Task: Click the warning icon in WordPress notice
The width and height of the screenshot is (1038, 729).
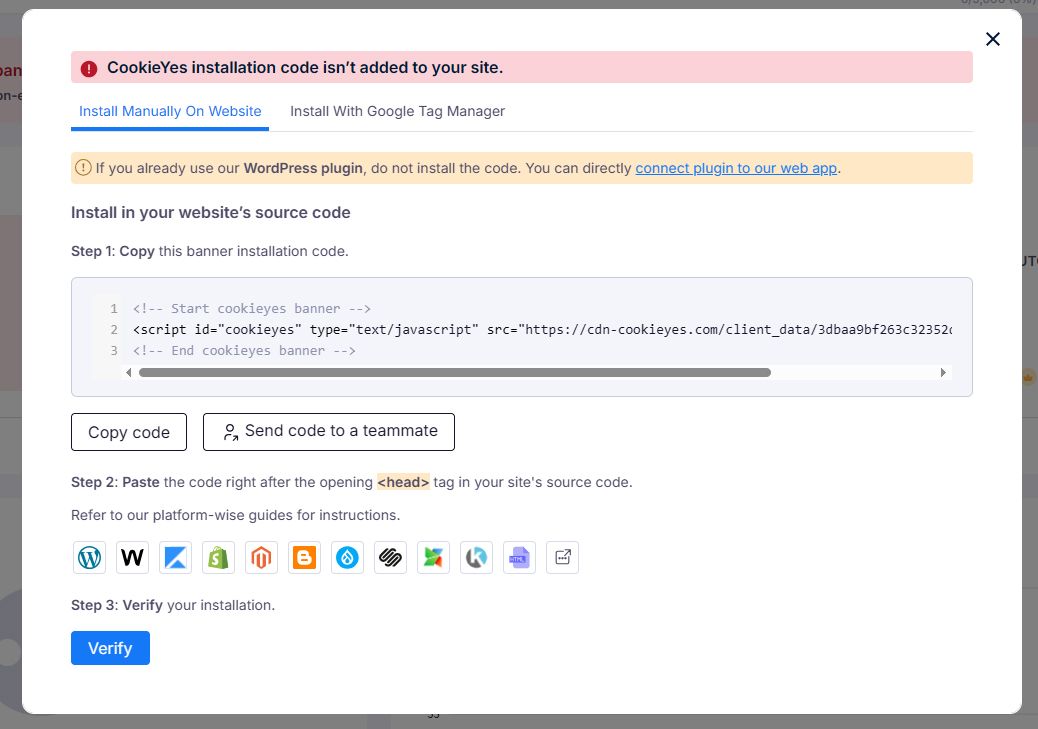Action: 83,168
